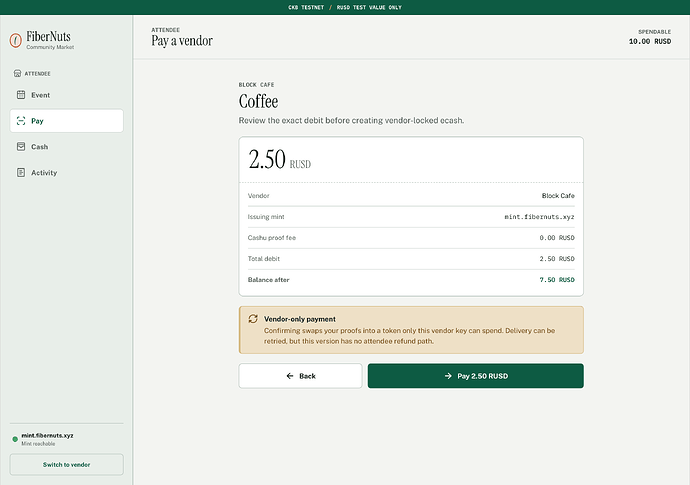Click the Review the exact debit description
The image size is (690, 485).
click(x=351, y=120)
